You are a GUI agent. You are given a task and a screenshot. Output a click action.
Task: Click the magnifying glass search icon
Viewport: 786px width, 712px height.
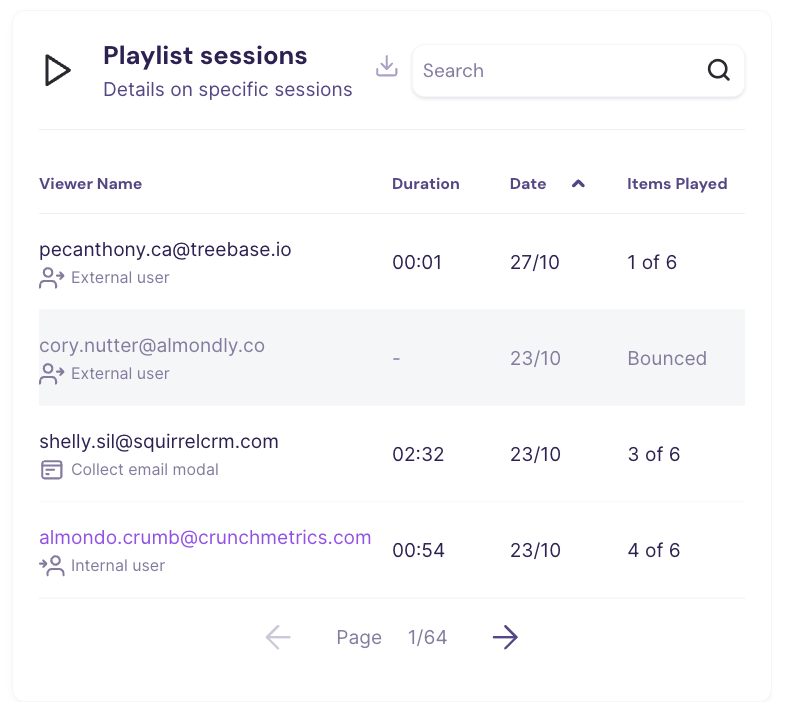718,70
